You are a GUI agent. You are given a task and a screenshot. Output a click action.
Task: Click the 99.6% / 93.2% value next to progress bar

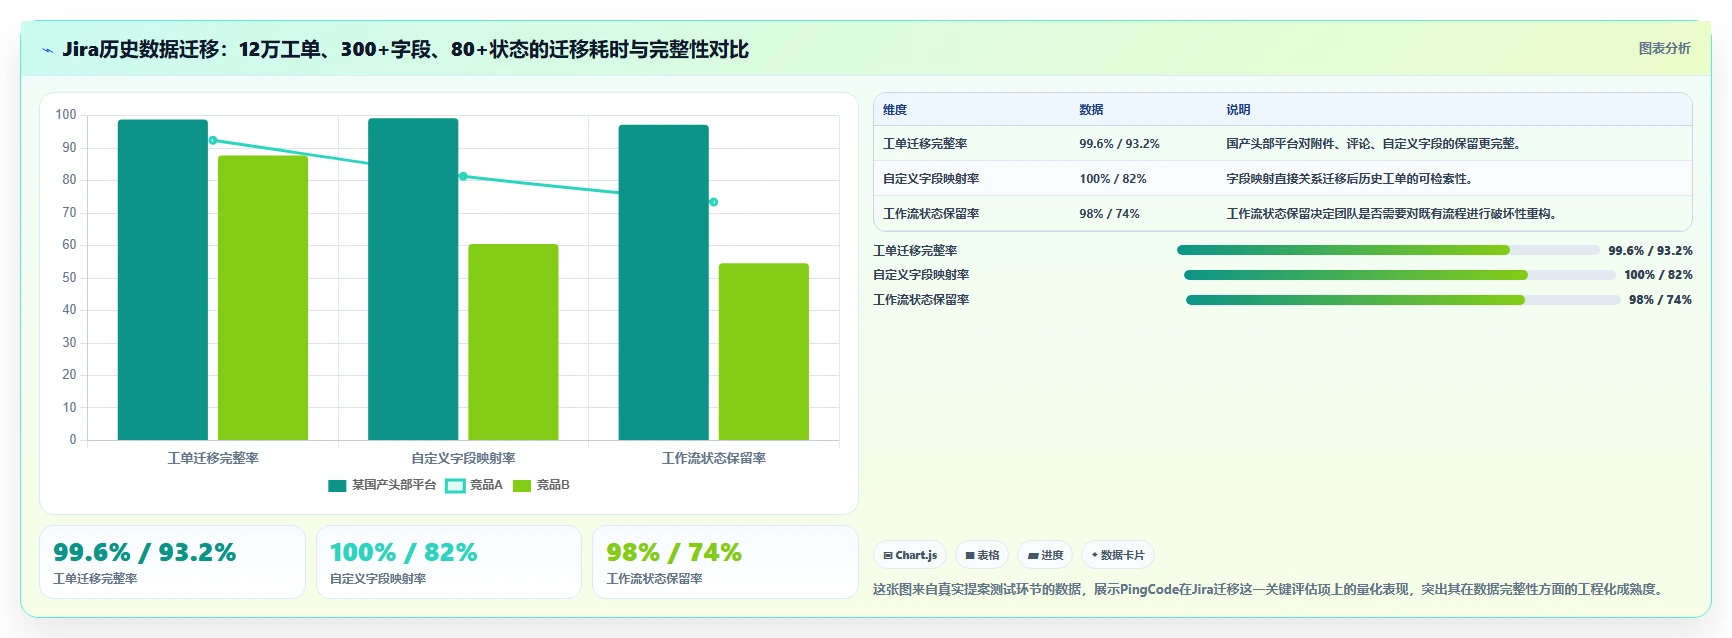click(x=1650, y=251)
